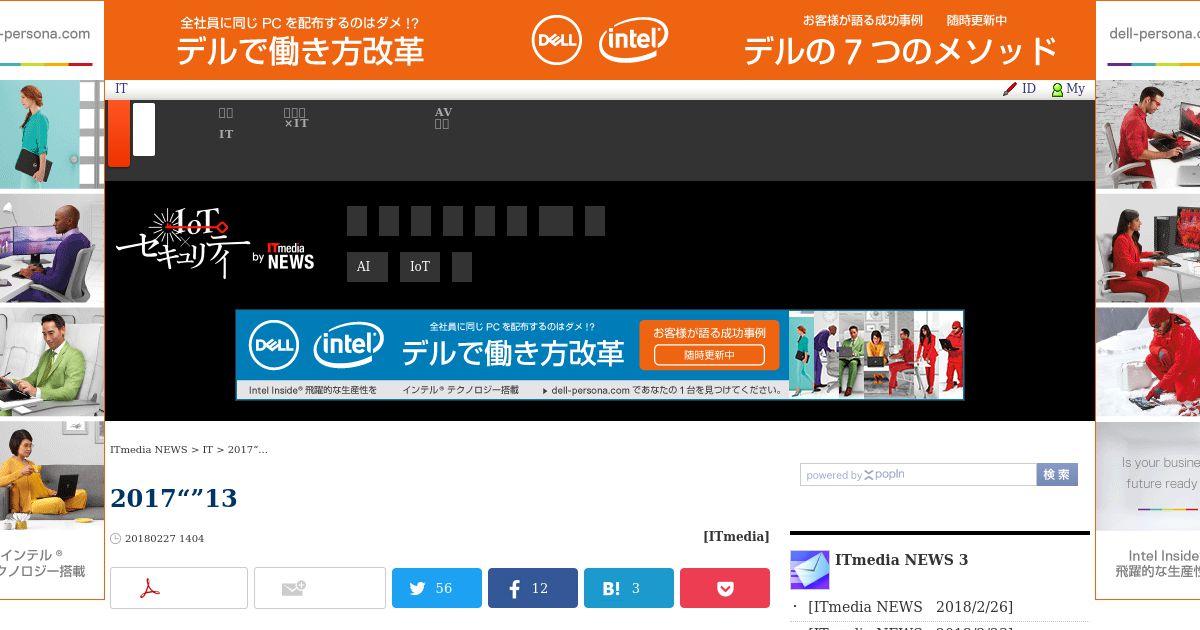Save the article with the Pocket button

pyautogui.click(x=725, y=588)
